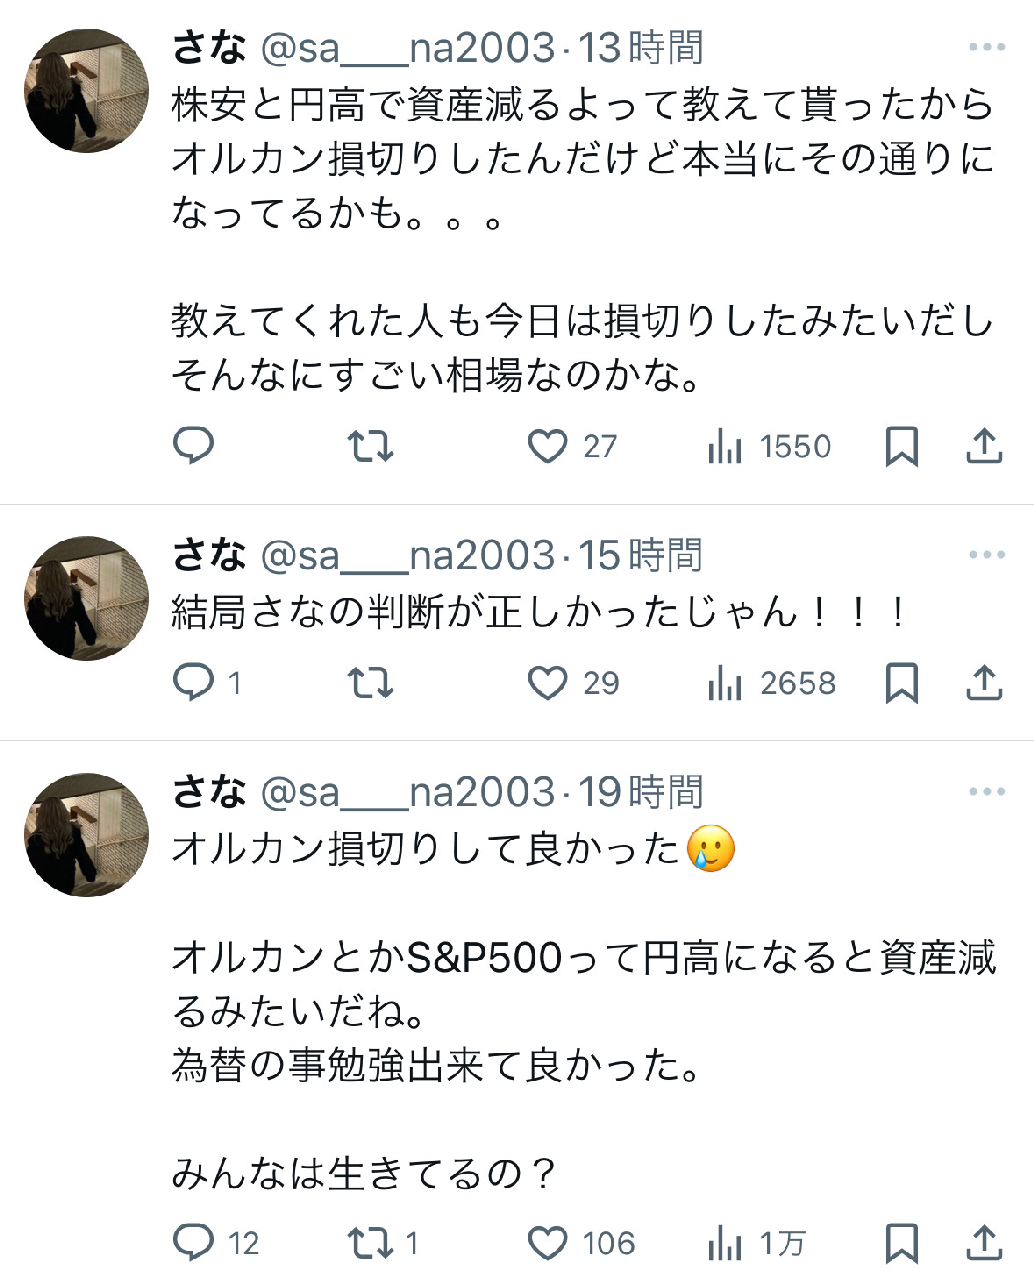Bookmark the 13時間 post
The height and width of the screenshot is (1280, 1034).
tap(902, 446)
